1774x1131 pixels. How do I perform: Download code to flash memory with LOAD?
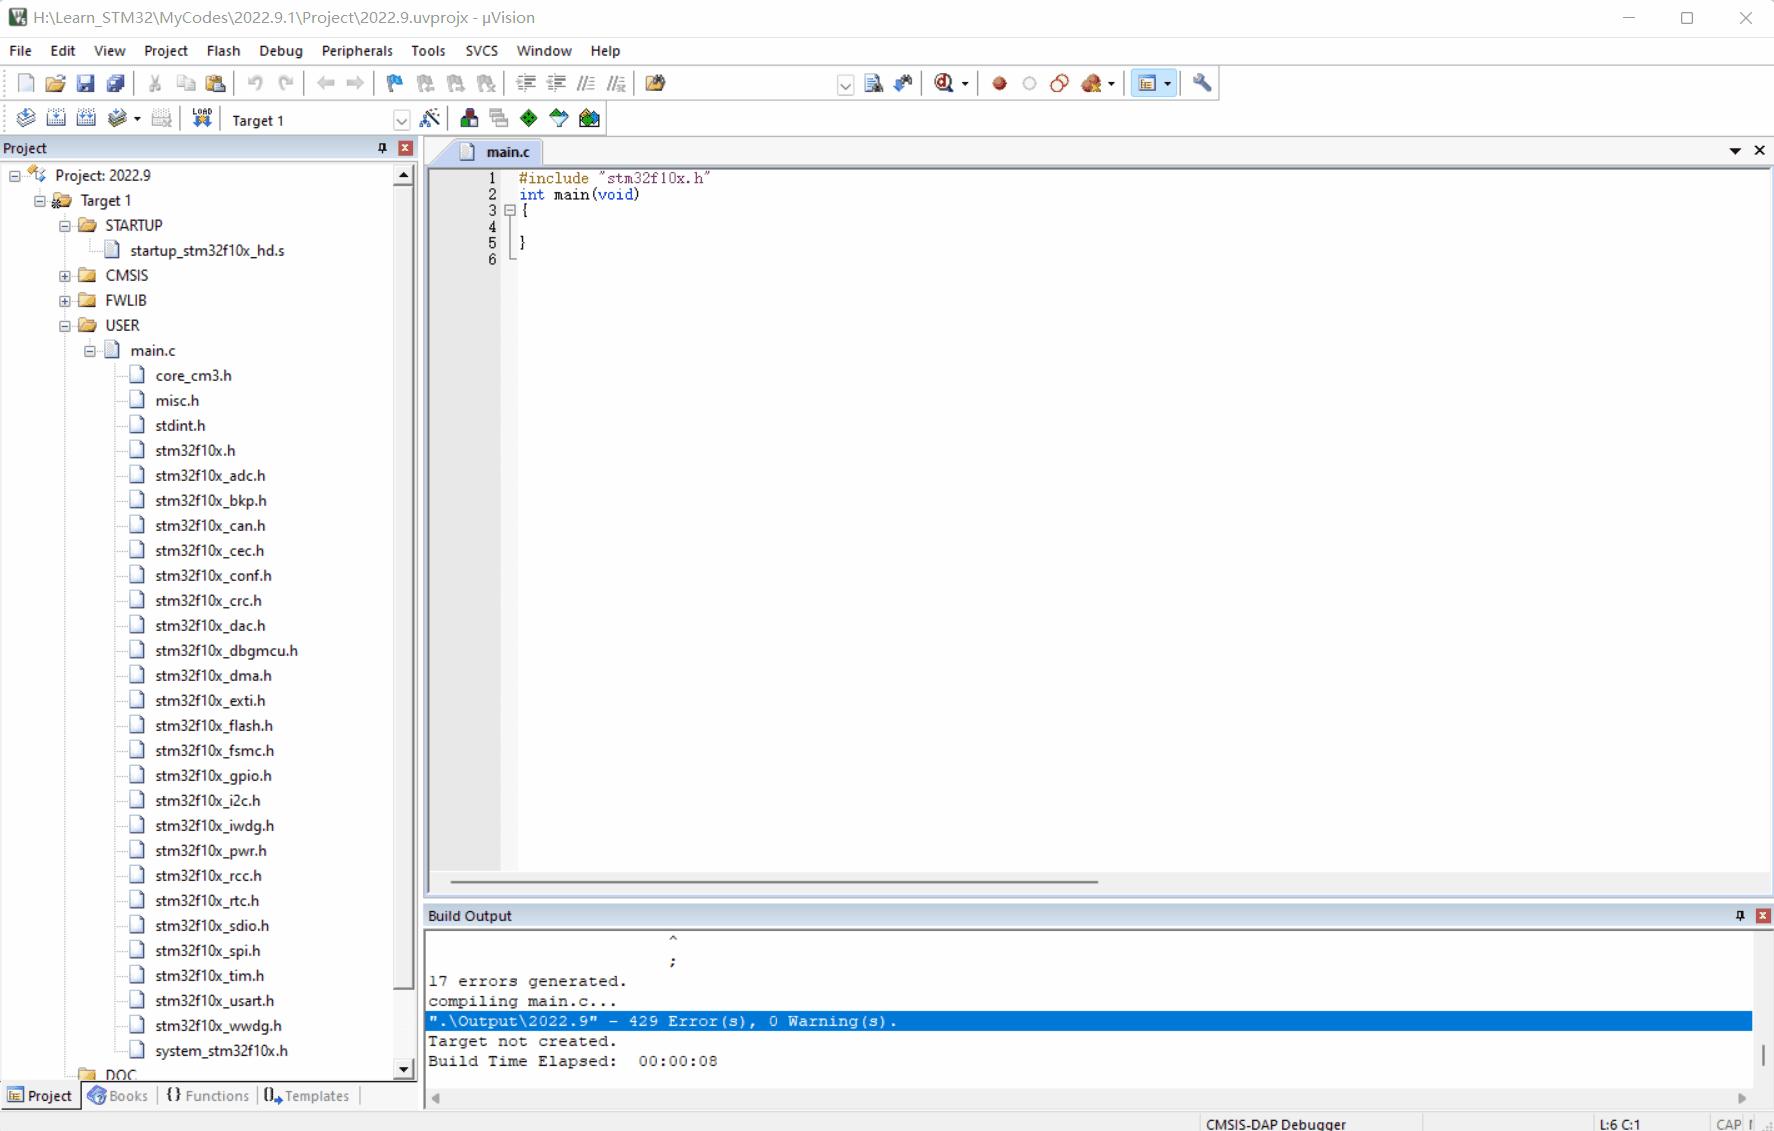[201, 117]
